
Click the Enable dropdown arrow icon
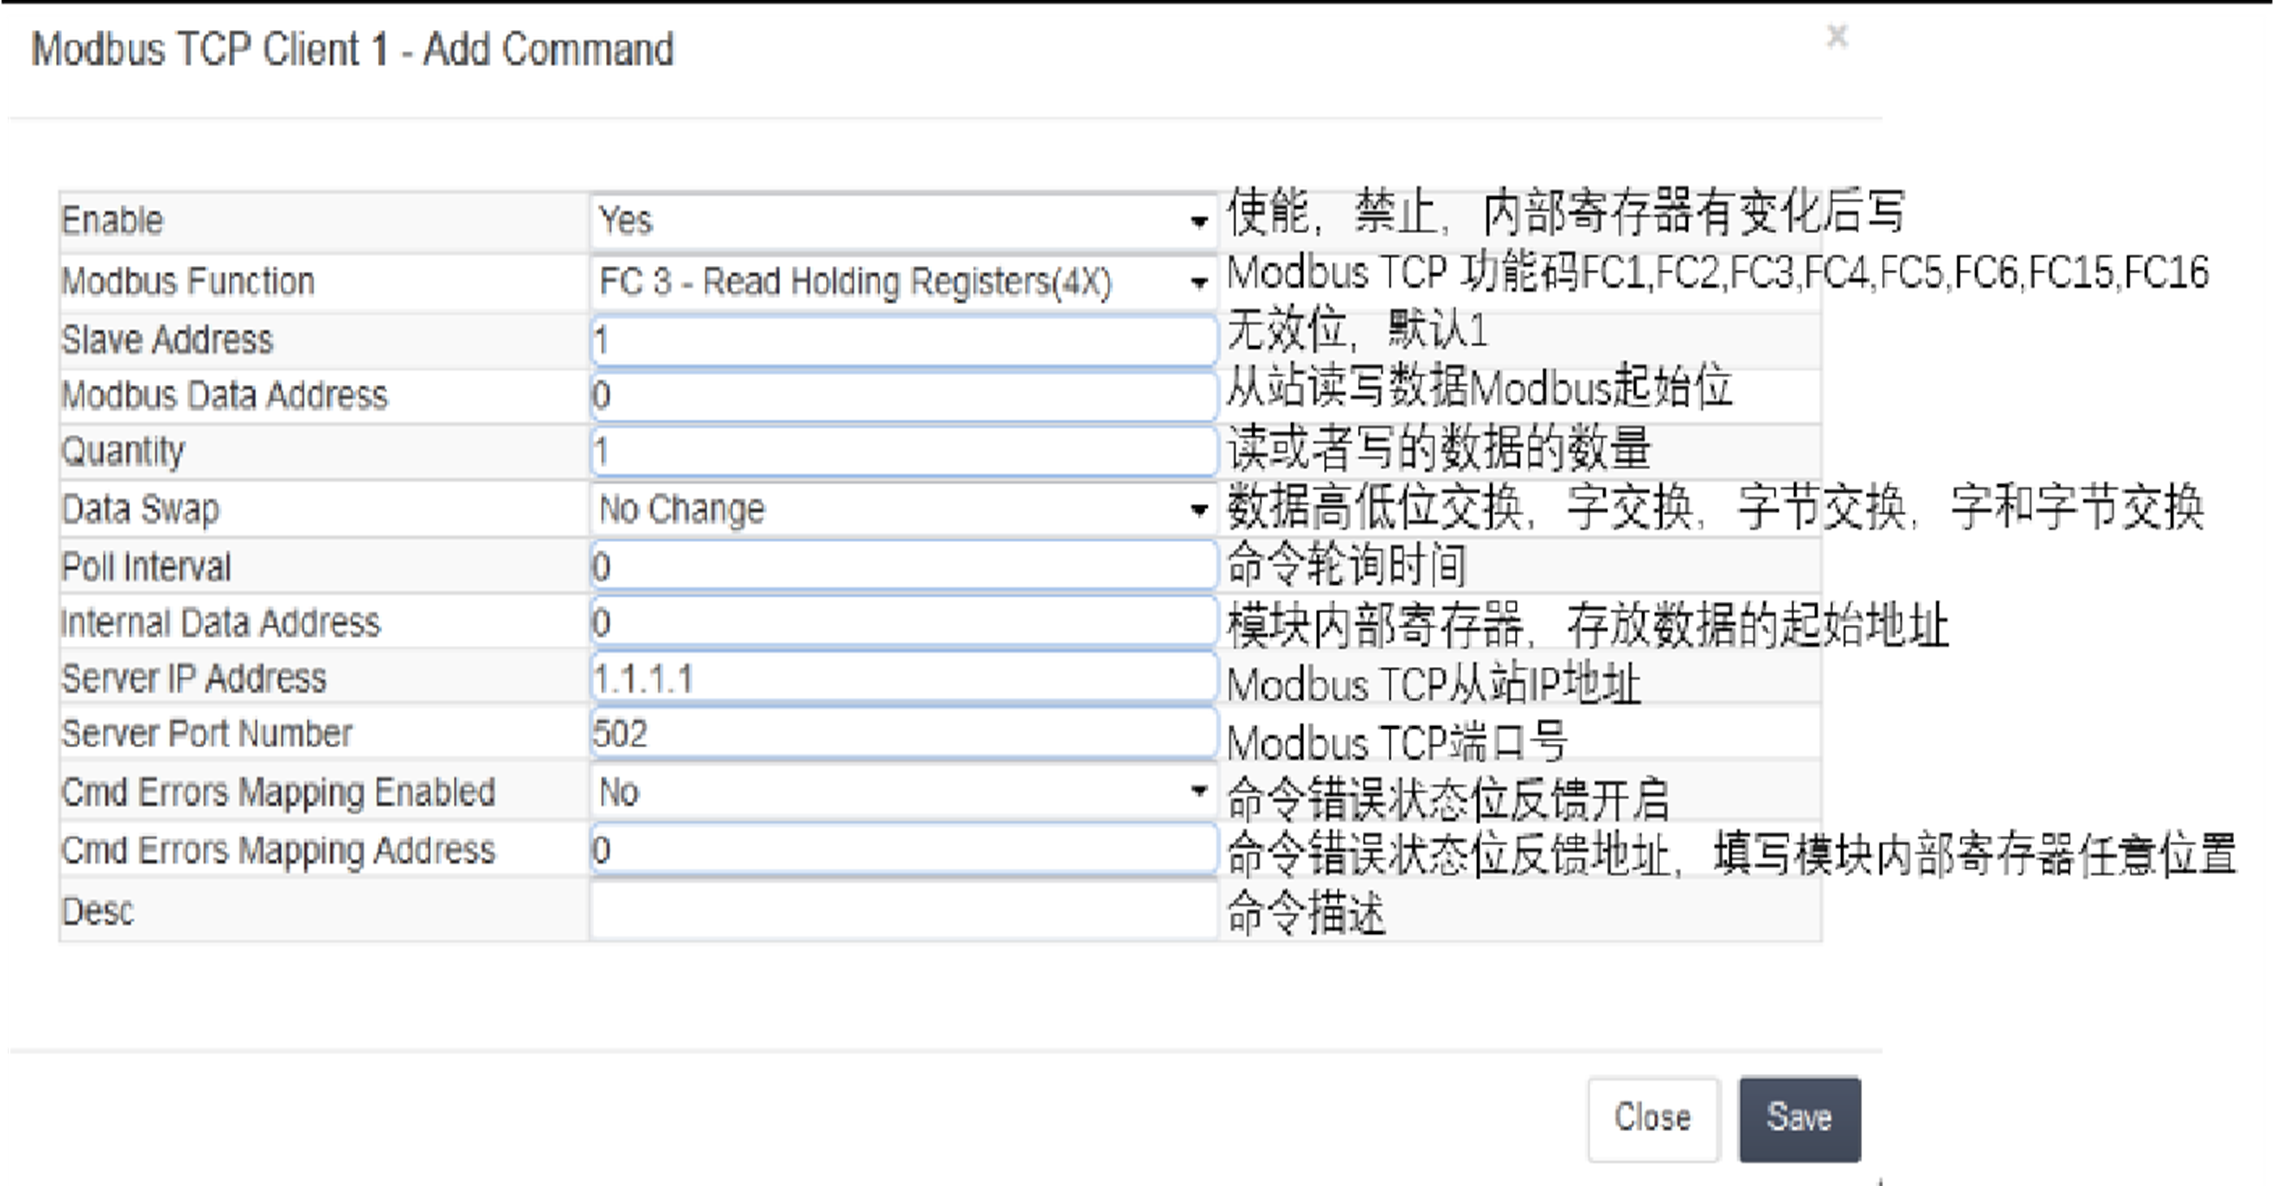1198,221
